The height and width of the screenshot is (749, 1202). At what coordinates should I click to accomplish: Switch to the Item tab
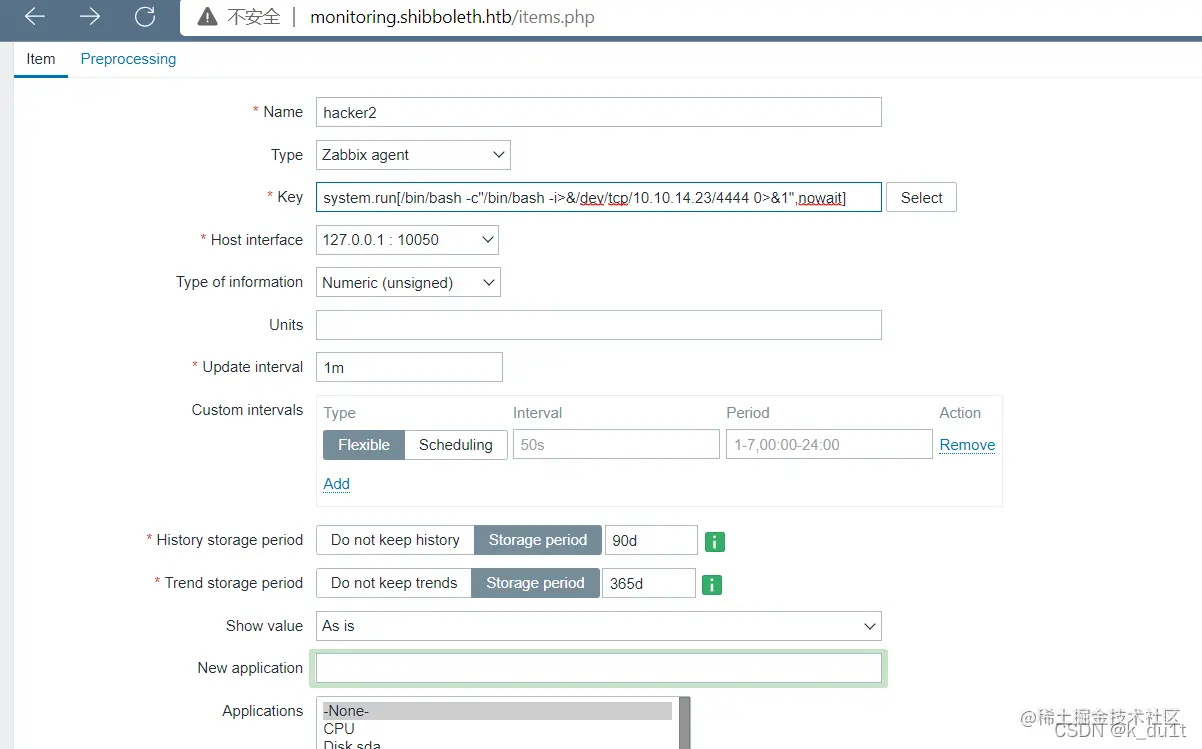(x=41, y=59)
